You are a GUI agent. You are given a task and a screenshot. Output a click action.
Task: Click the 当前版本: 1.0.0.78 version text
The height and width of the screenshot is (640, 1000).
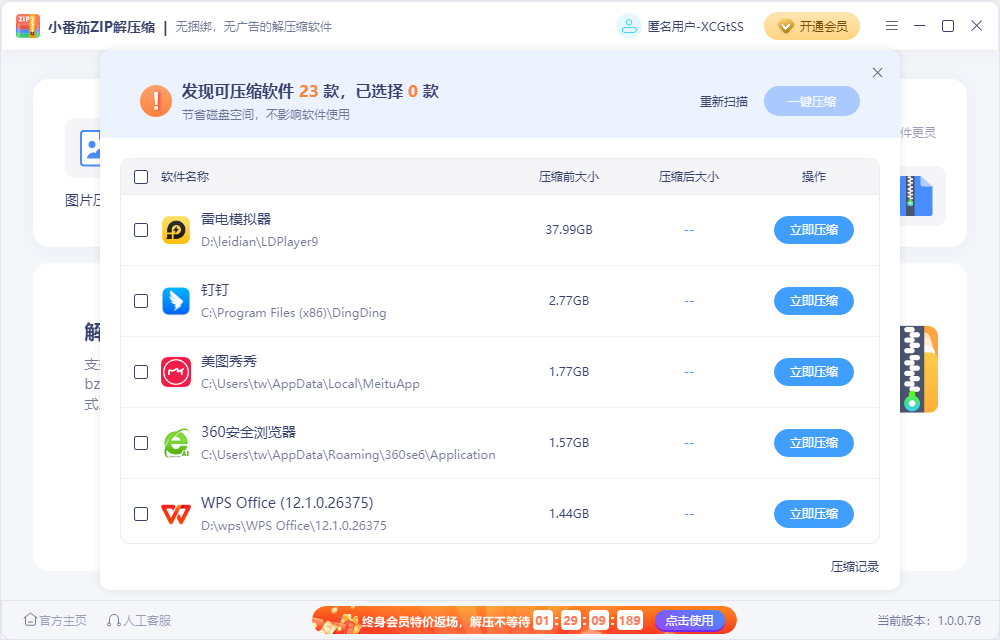(929, 620)
